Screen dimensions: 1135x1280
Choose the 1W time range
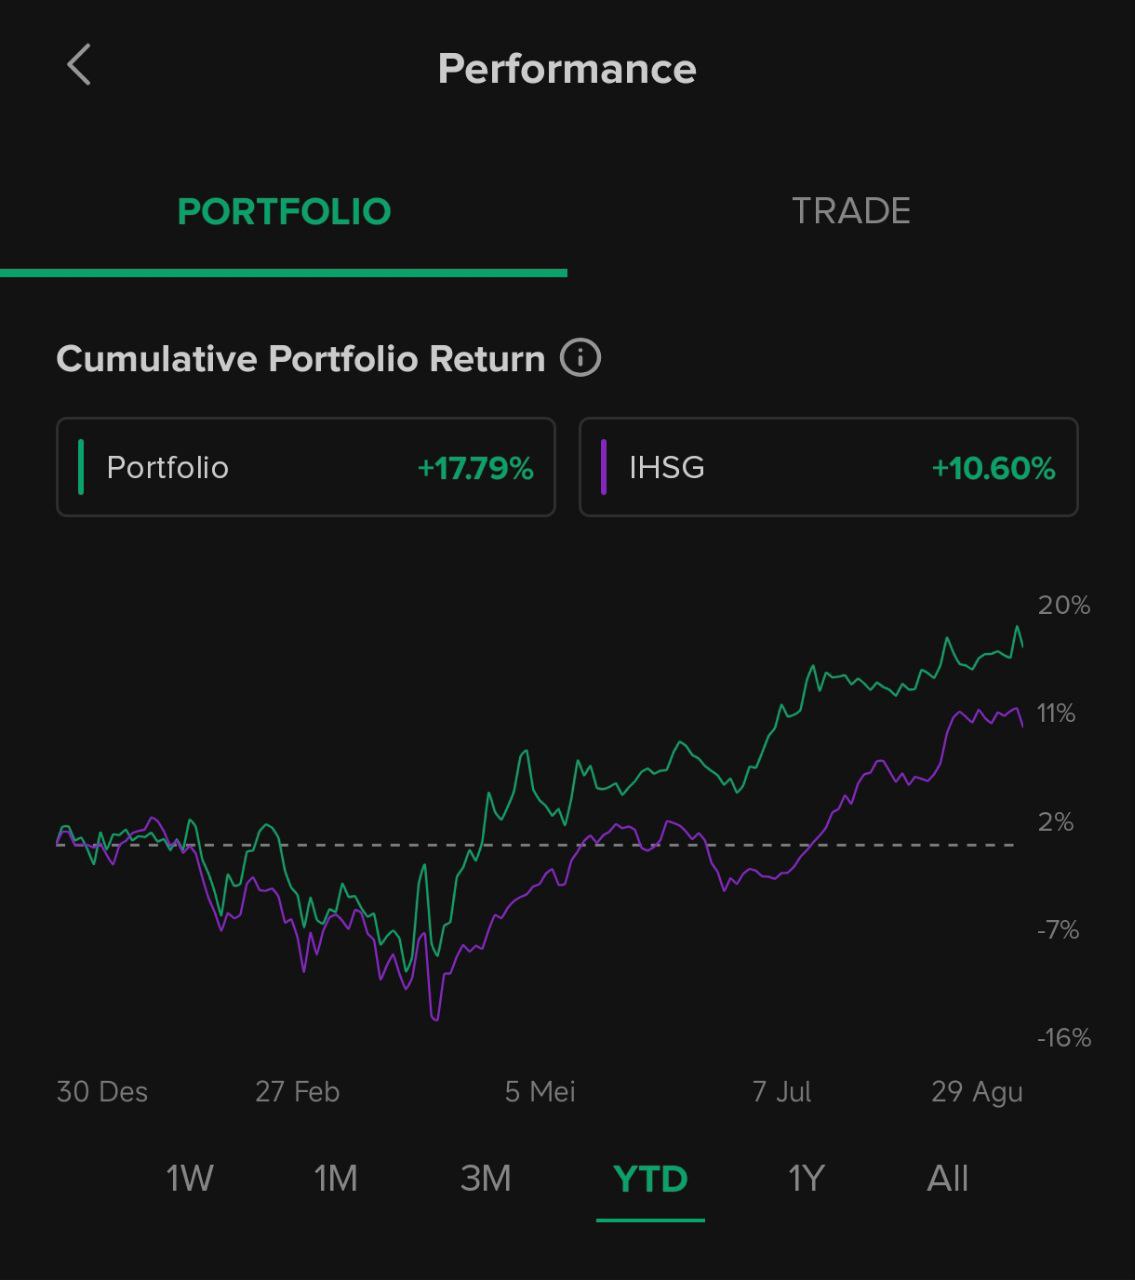[x=189, y=1178]
